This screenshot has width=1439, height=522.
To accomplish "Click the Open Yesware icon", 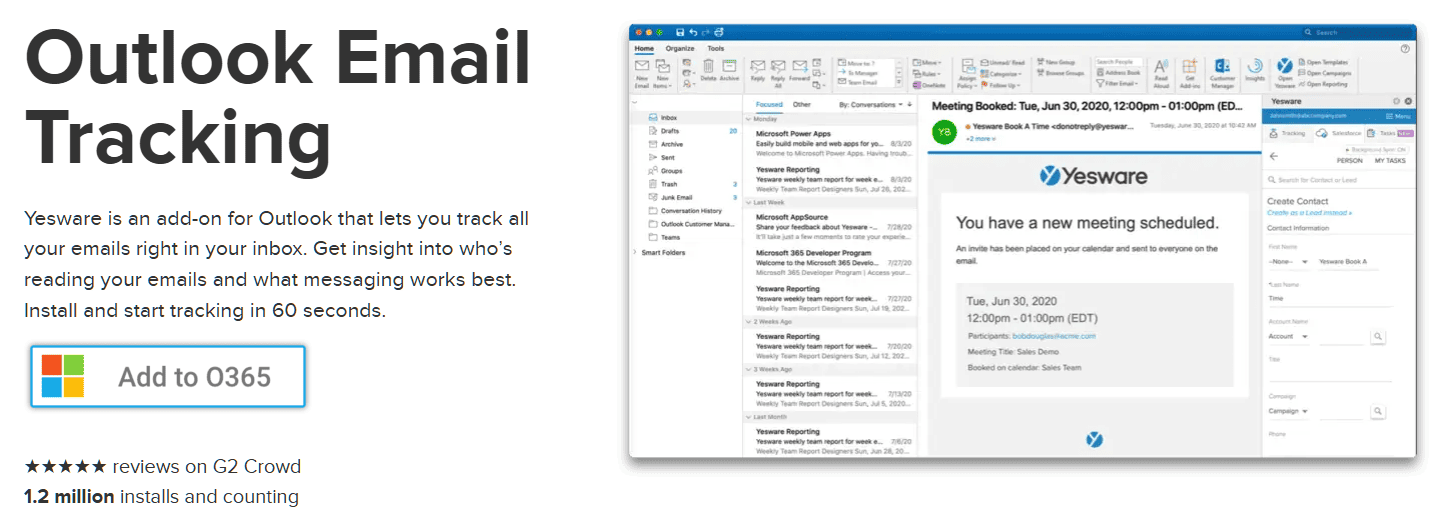I will [1284, 73].
